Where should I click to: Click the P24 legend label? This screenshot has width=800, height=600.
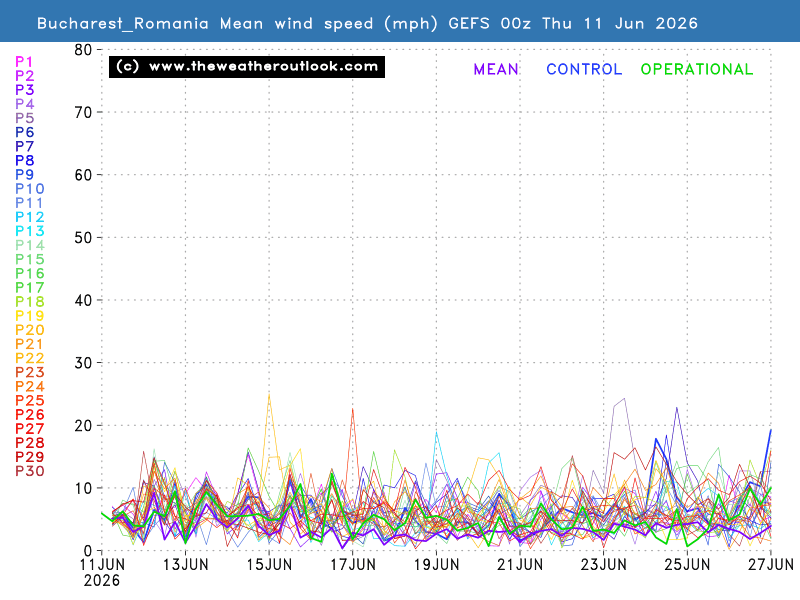[30, 386]
